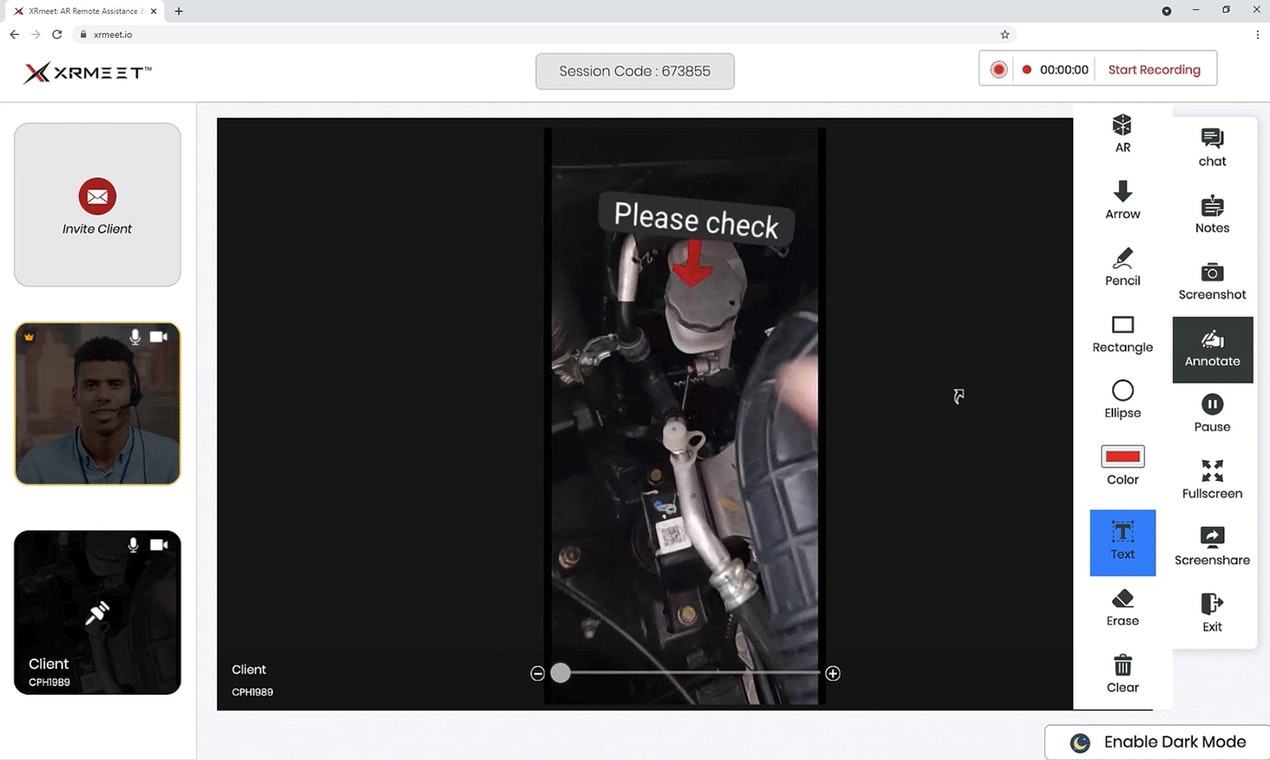1270x760 pixels.
Task: Pause the video stream
Action: point(1212,413)
